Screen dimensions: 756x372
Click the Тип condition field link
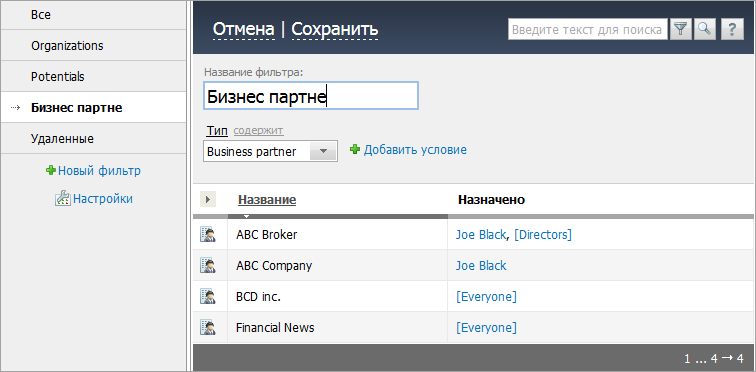click(217, 131)
